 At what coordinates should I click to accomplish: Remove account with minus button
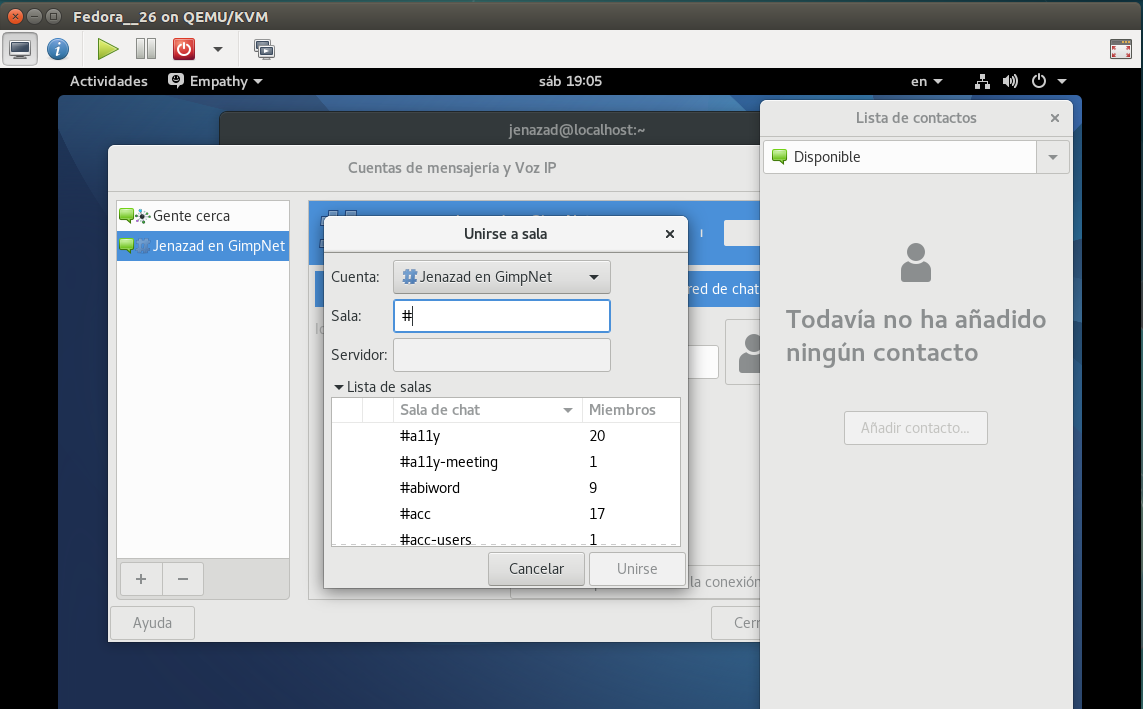183,579
